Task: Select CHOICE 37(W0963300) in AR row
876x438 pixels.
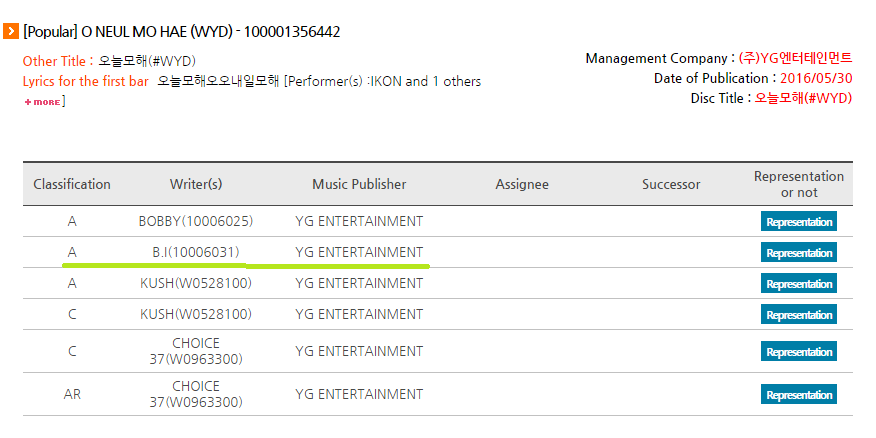Action: pyautogui.click(x=196, y=394)
